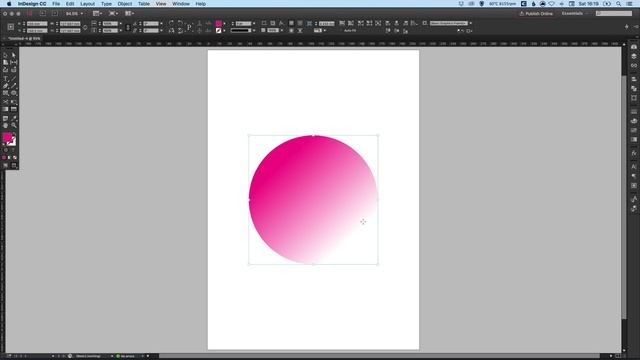Select the Direct Selection tool
The image size is (640, 360).
[x=14, y=55]
